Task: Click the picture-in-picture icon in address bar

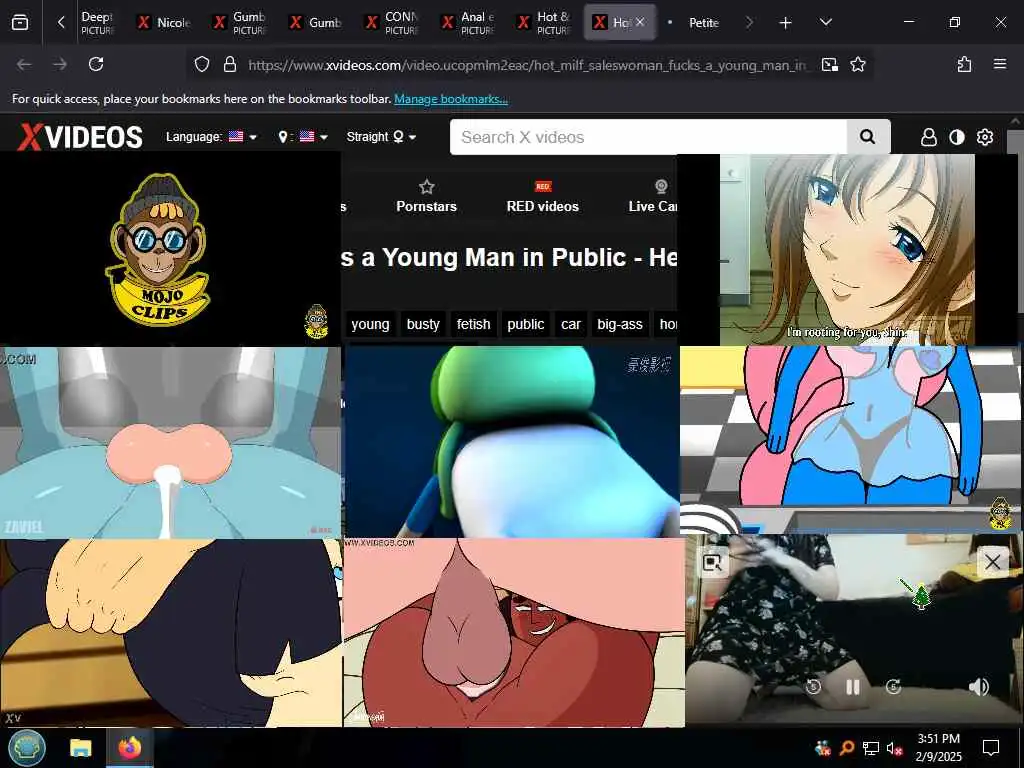Action: point(829,65)
